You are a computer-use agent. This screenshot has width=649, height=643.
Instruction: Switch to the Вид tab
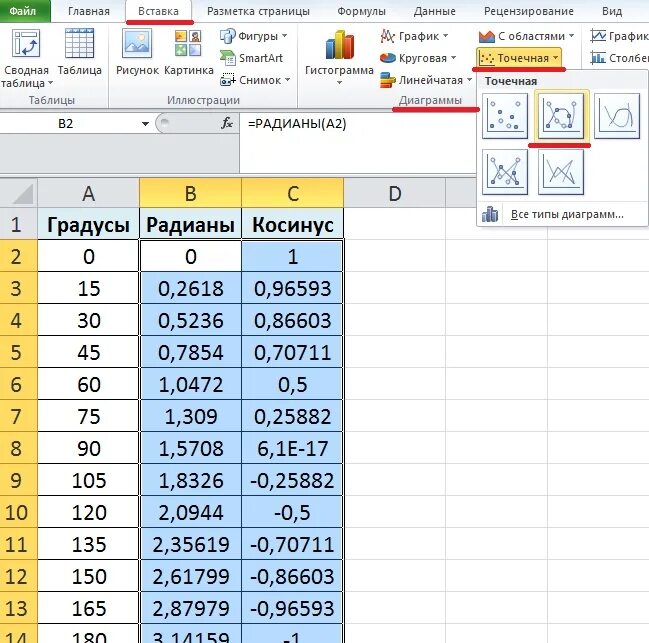coord(612,11)
